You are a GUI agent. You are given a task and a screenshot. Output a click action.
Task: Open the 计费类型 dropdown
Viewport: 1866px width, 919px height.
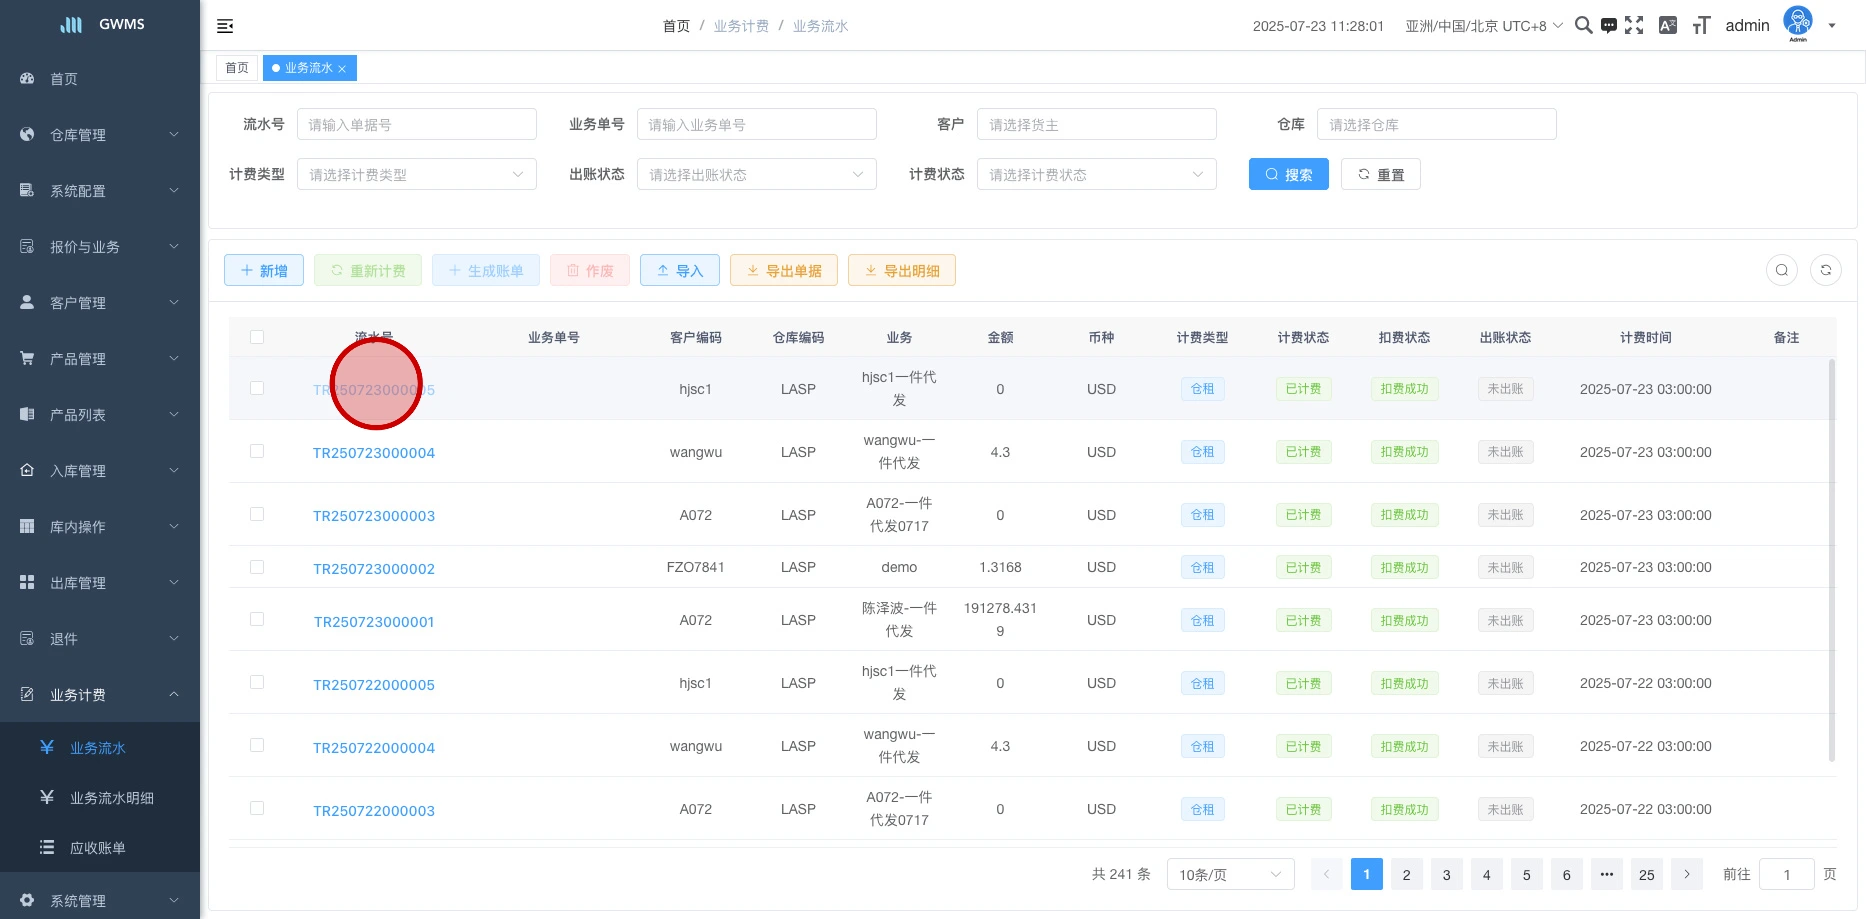click(416, 174)
